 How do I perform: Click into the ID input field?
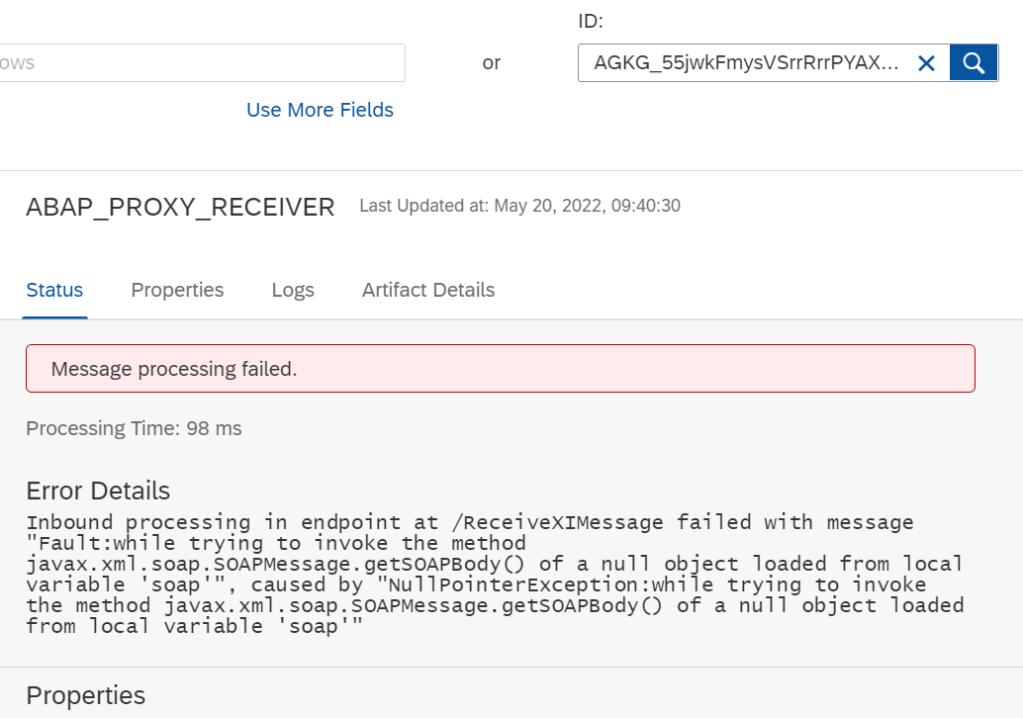click(745, 63)
